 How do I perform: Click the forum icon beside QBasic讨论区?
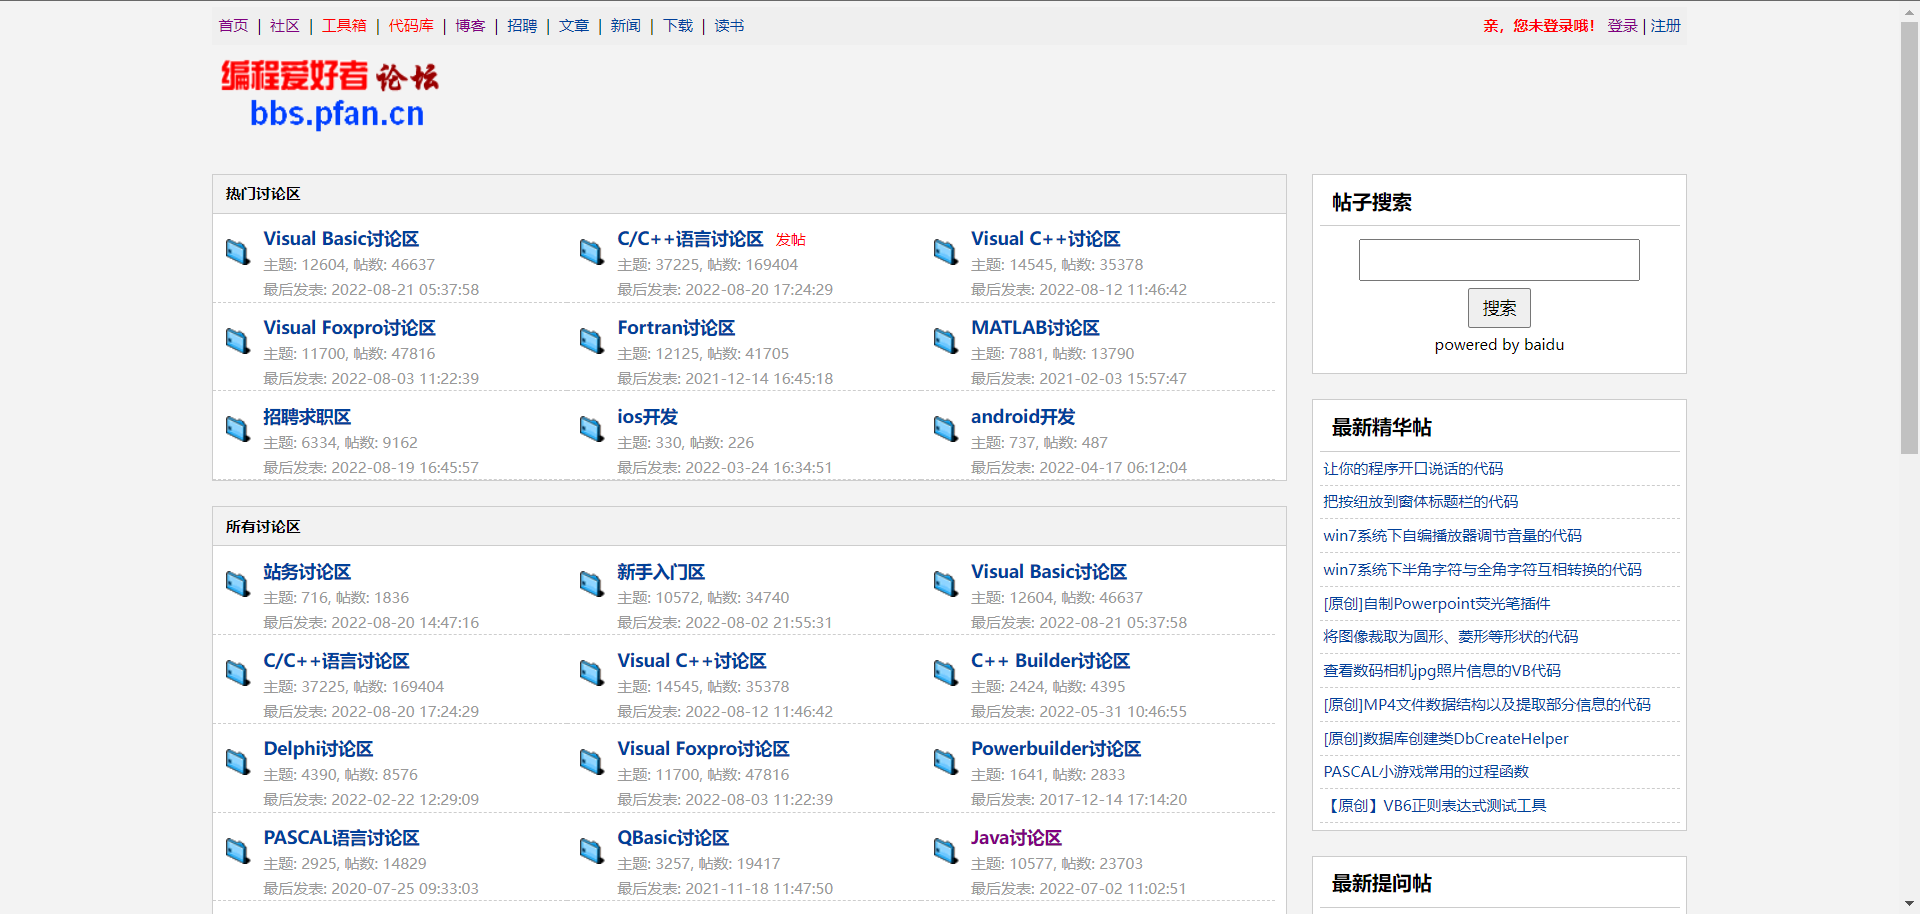(x=592, y=851)
